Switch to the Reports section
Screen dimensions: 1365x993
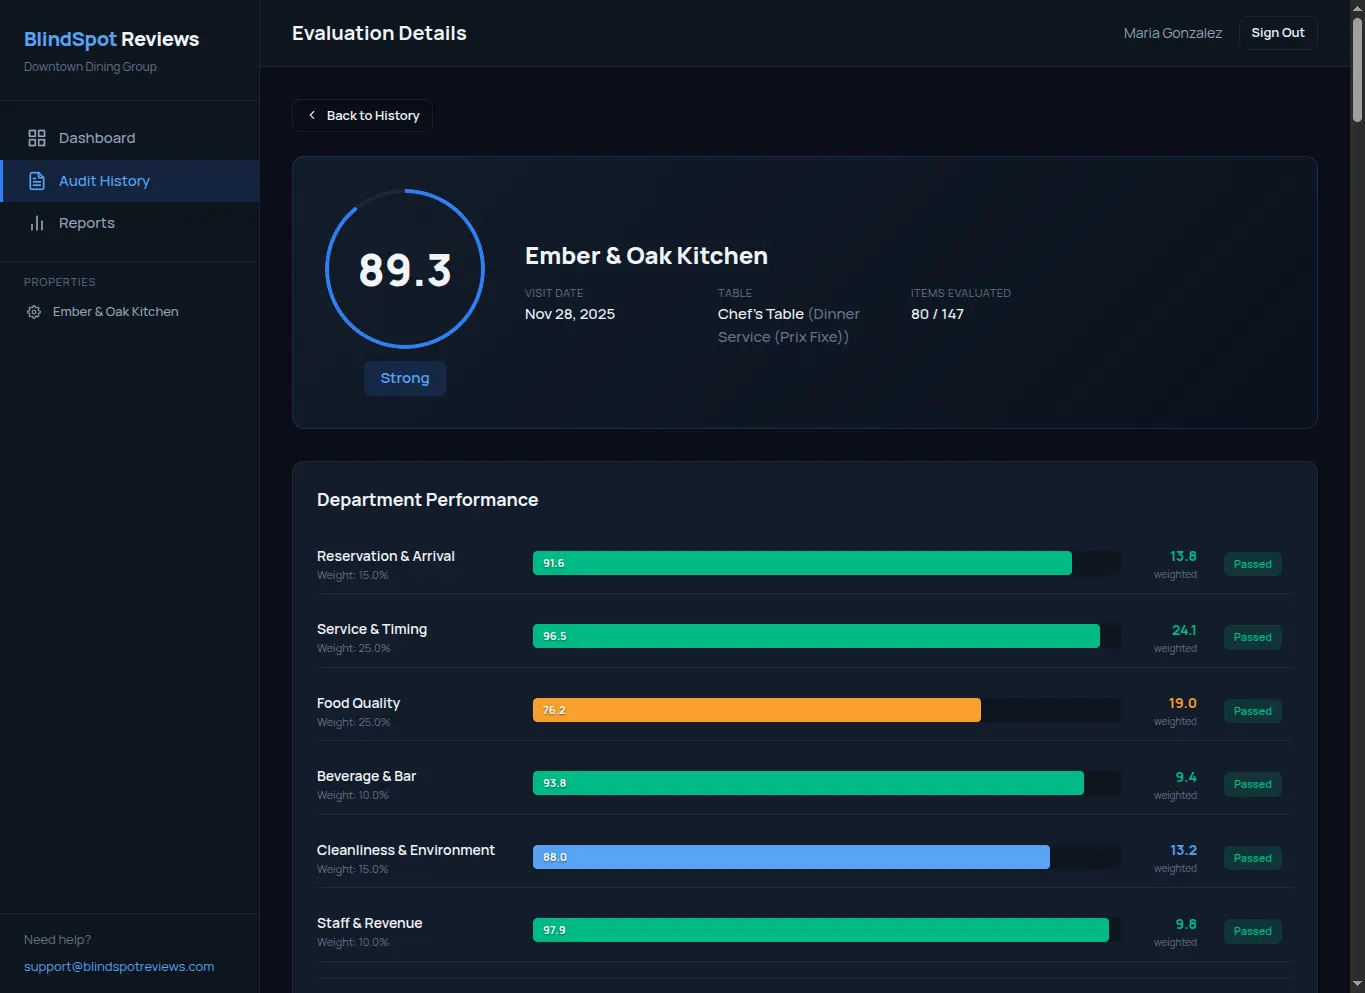(x=87, y=222)
